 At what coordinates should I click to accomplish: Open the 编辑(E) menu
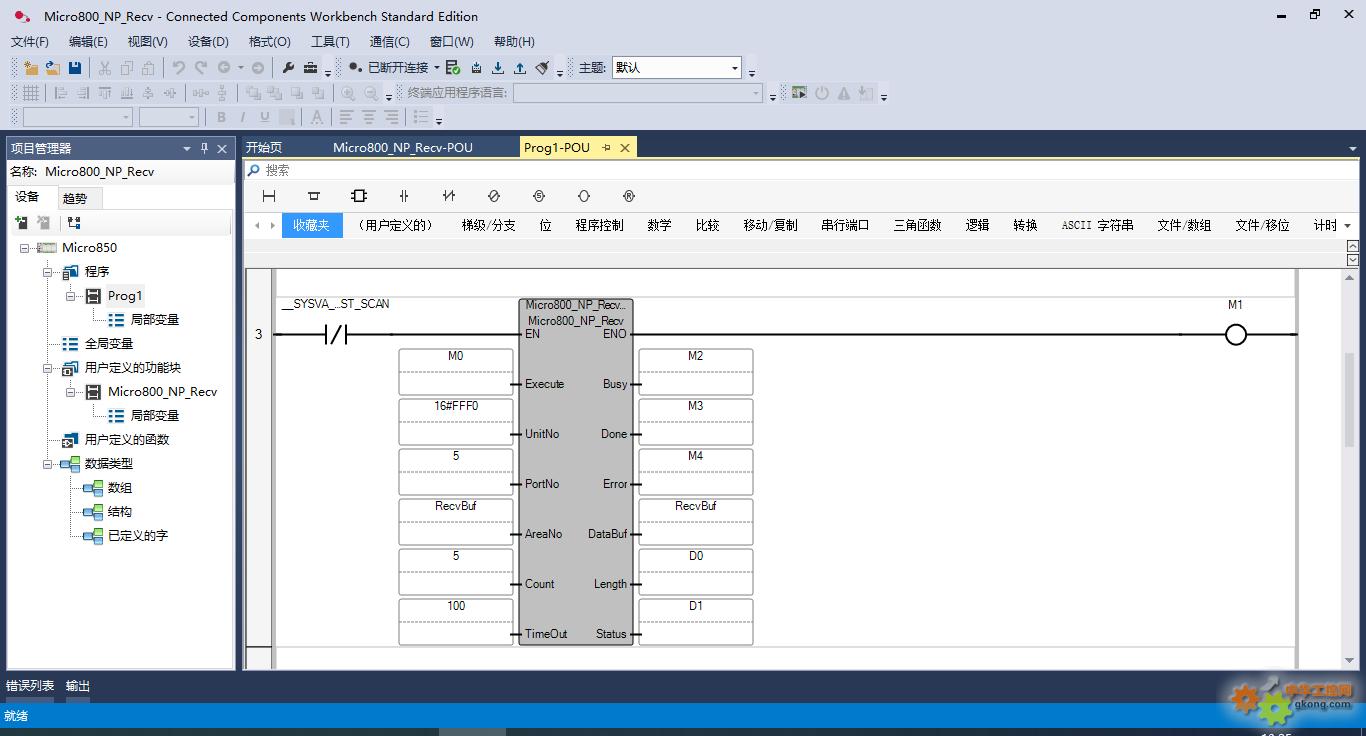(x=88, y=42)
